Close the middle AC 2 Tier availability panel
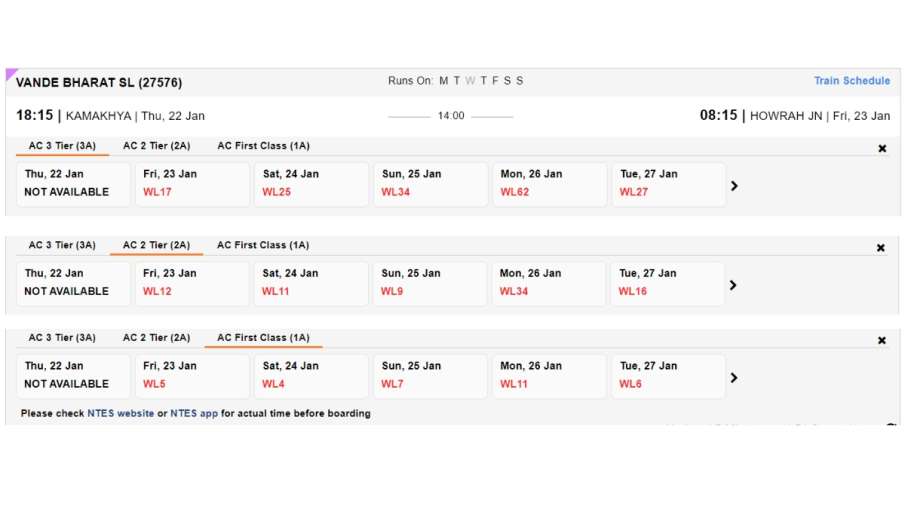 (x=881, y=248)
